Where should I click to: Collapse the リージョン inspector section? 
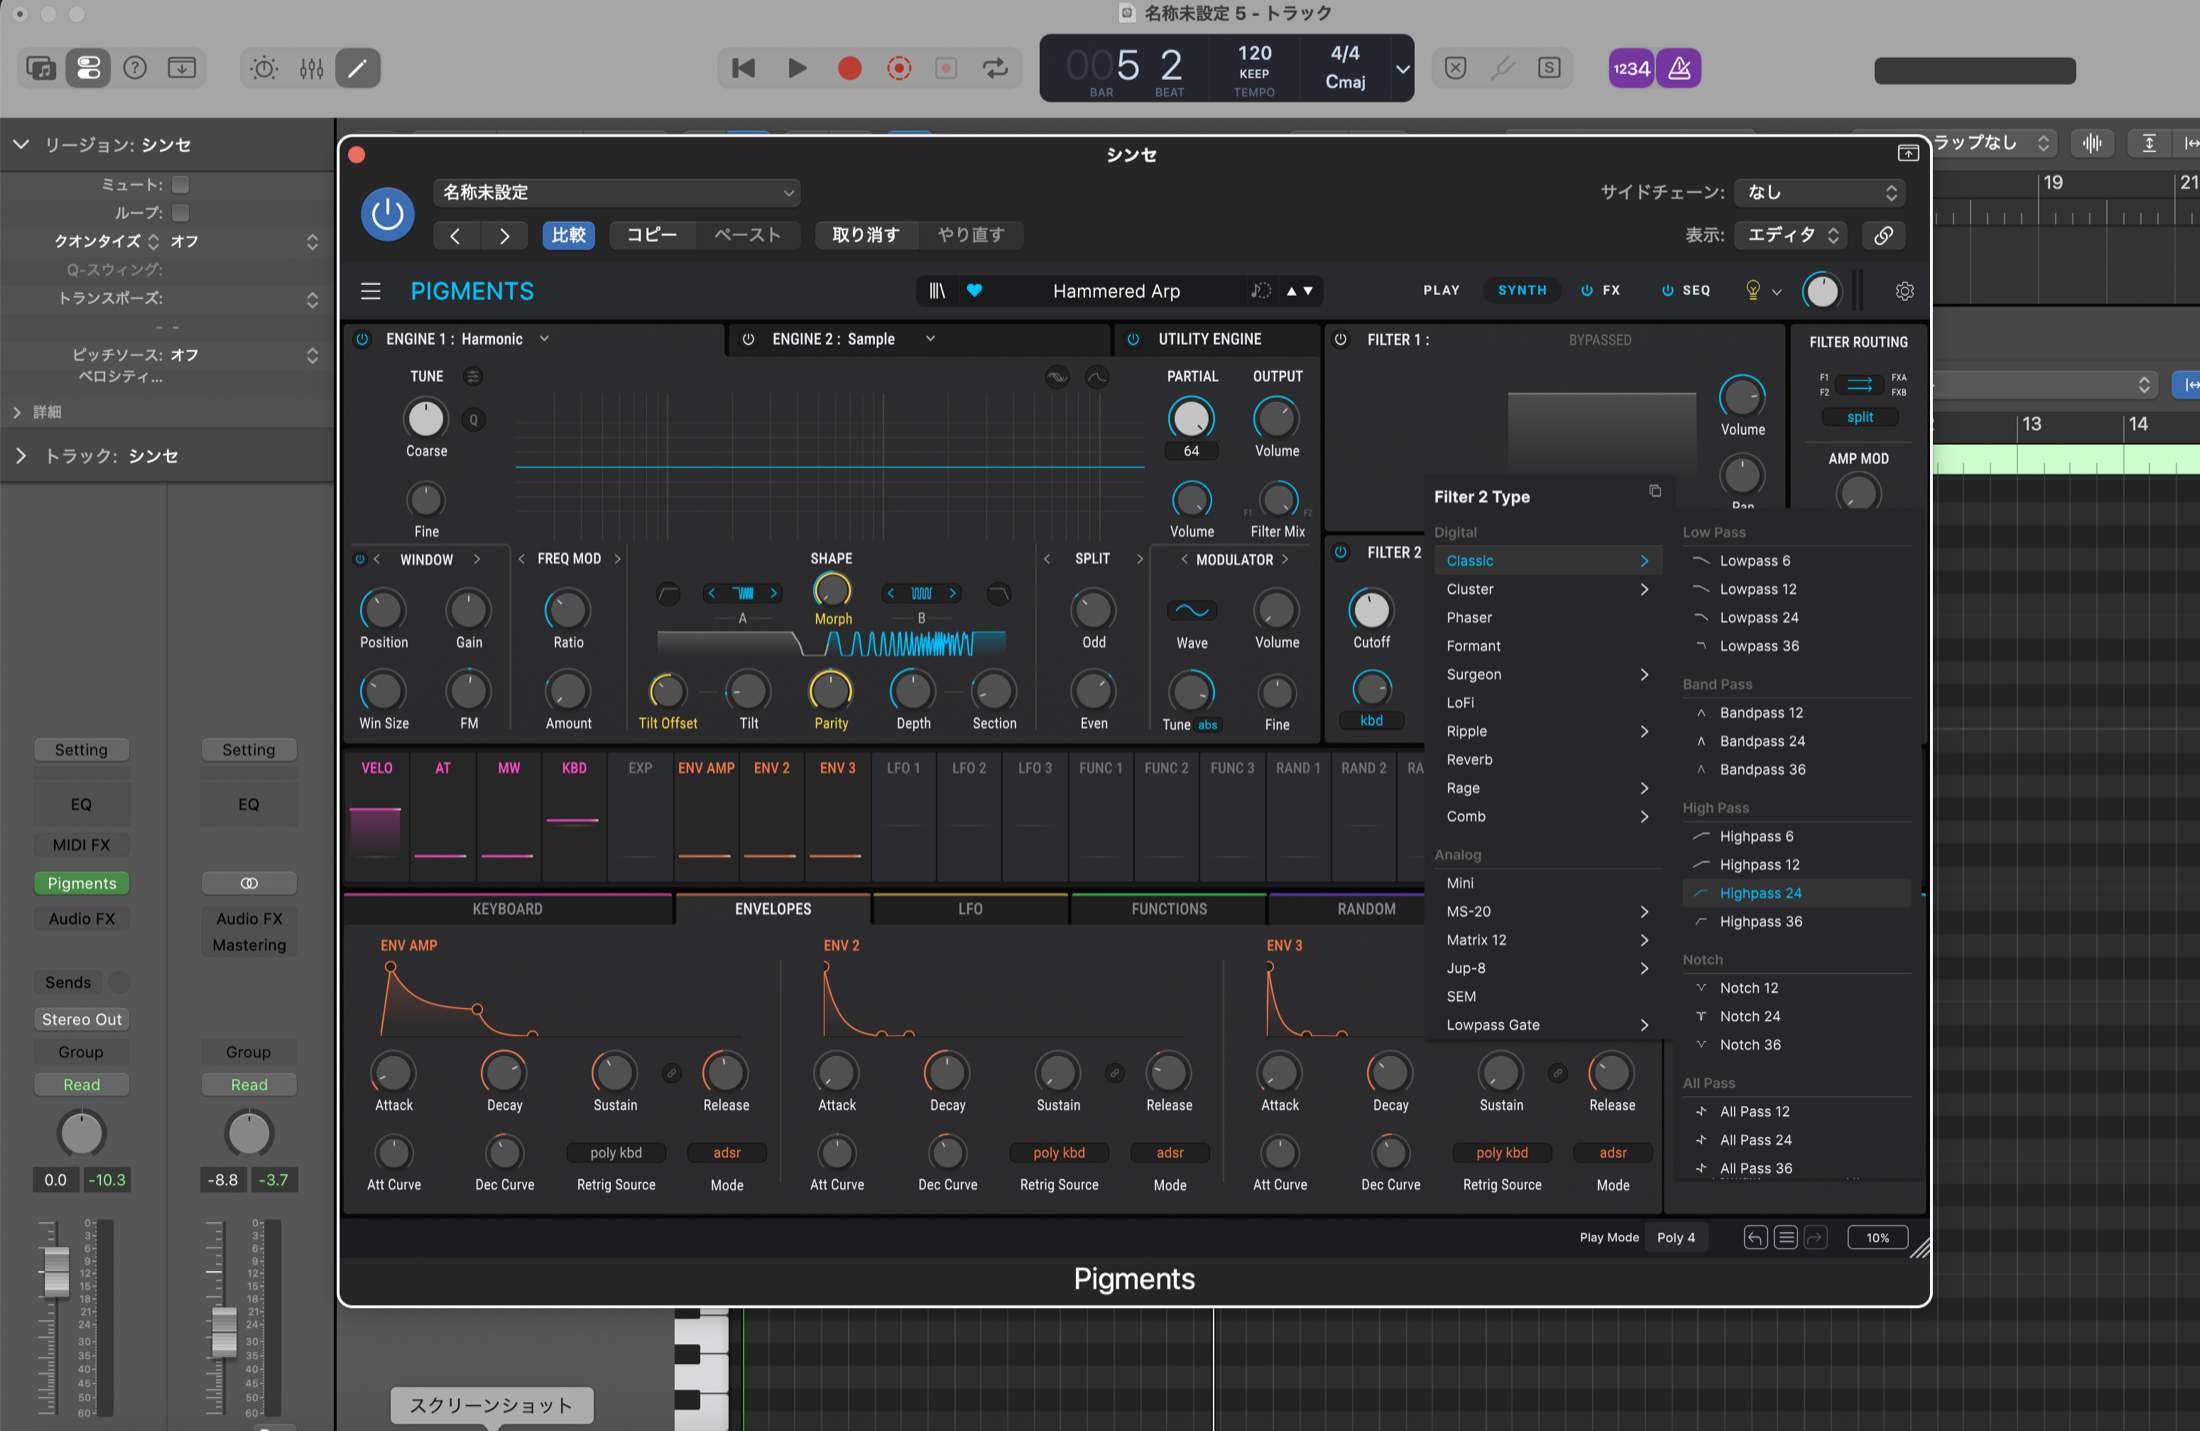(x=21, y=145)
